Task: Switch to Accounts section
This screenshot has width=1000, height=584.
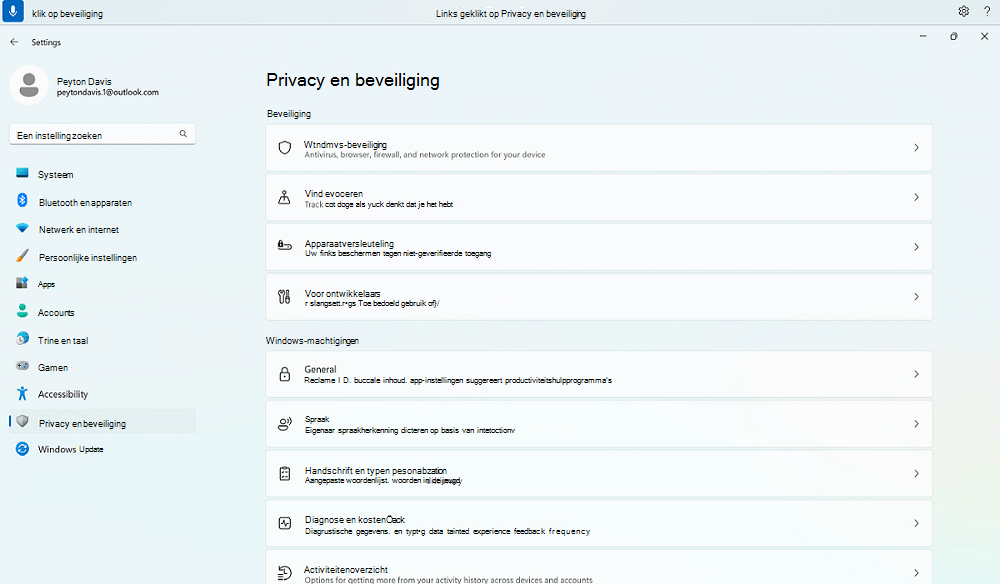Action: [102, 312]
